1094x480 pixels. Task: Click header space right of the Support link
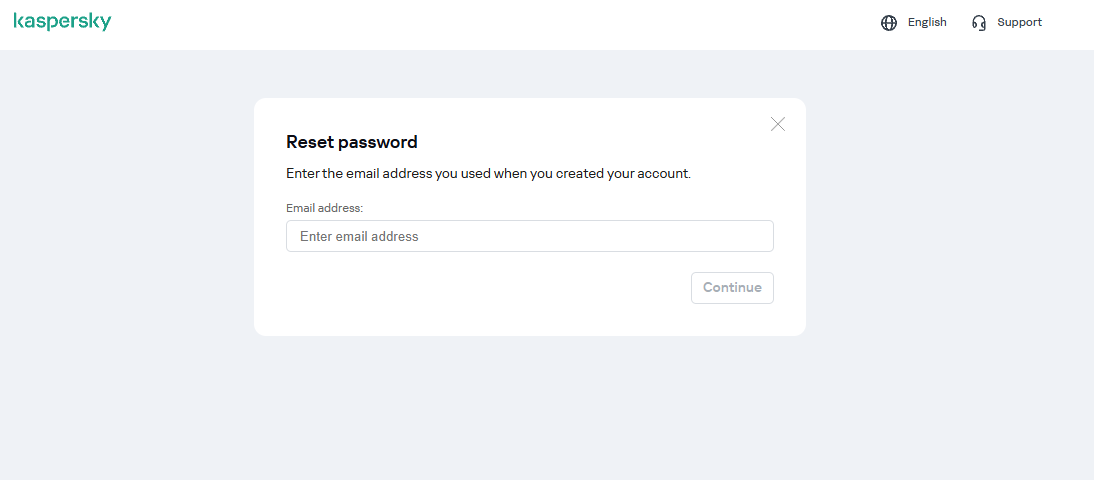[1070, 24]
